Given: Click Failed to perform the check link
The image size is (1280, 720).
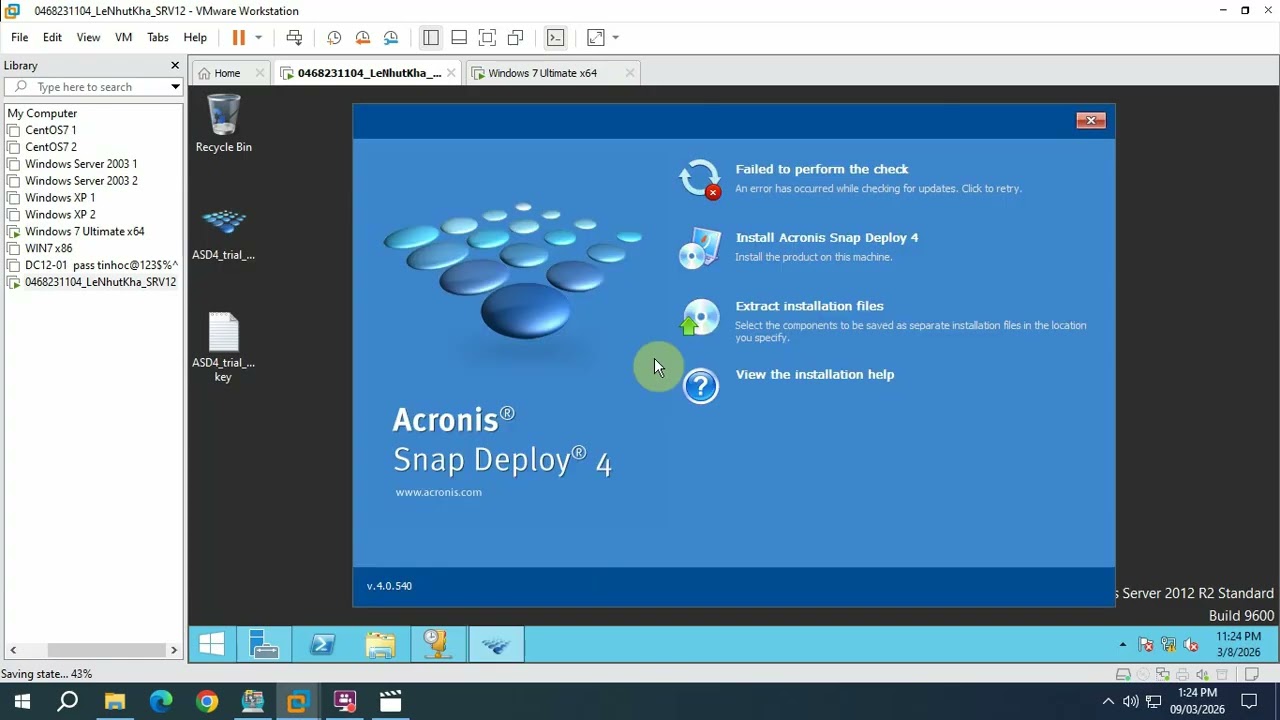Looking at the screenshot, I should (822, 169).
